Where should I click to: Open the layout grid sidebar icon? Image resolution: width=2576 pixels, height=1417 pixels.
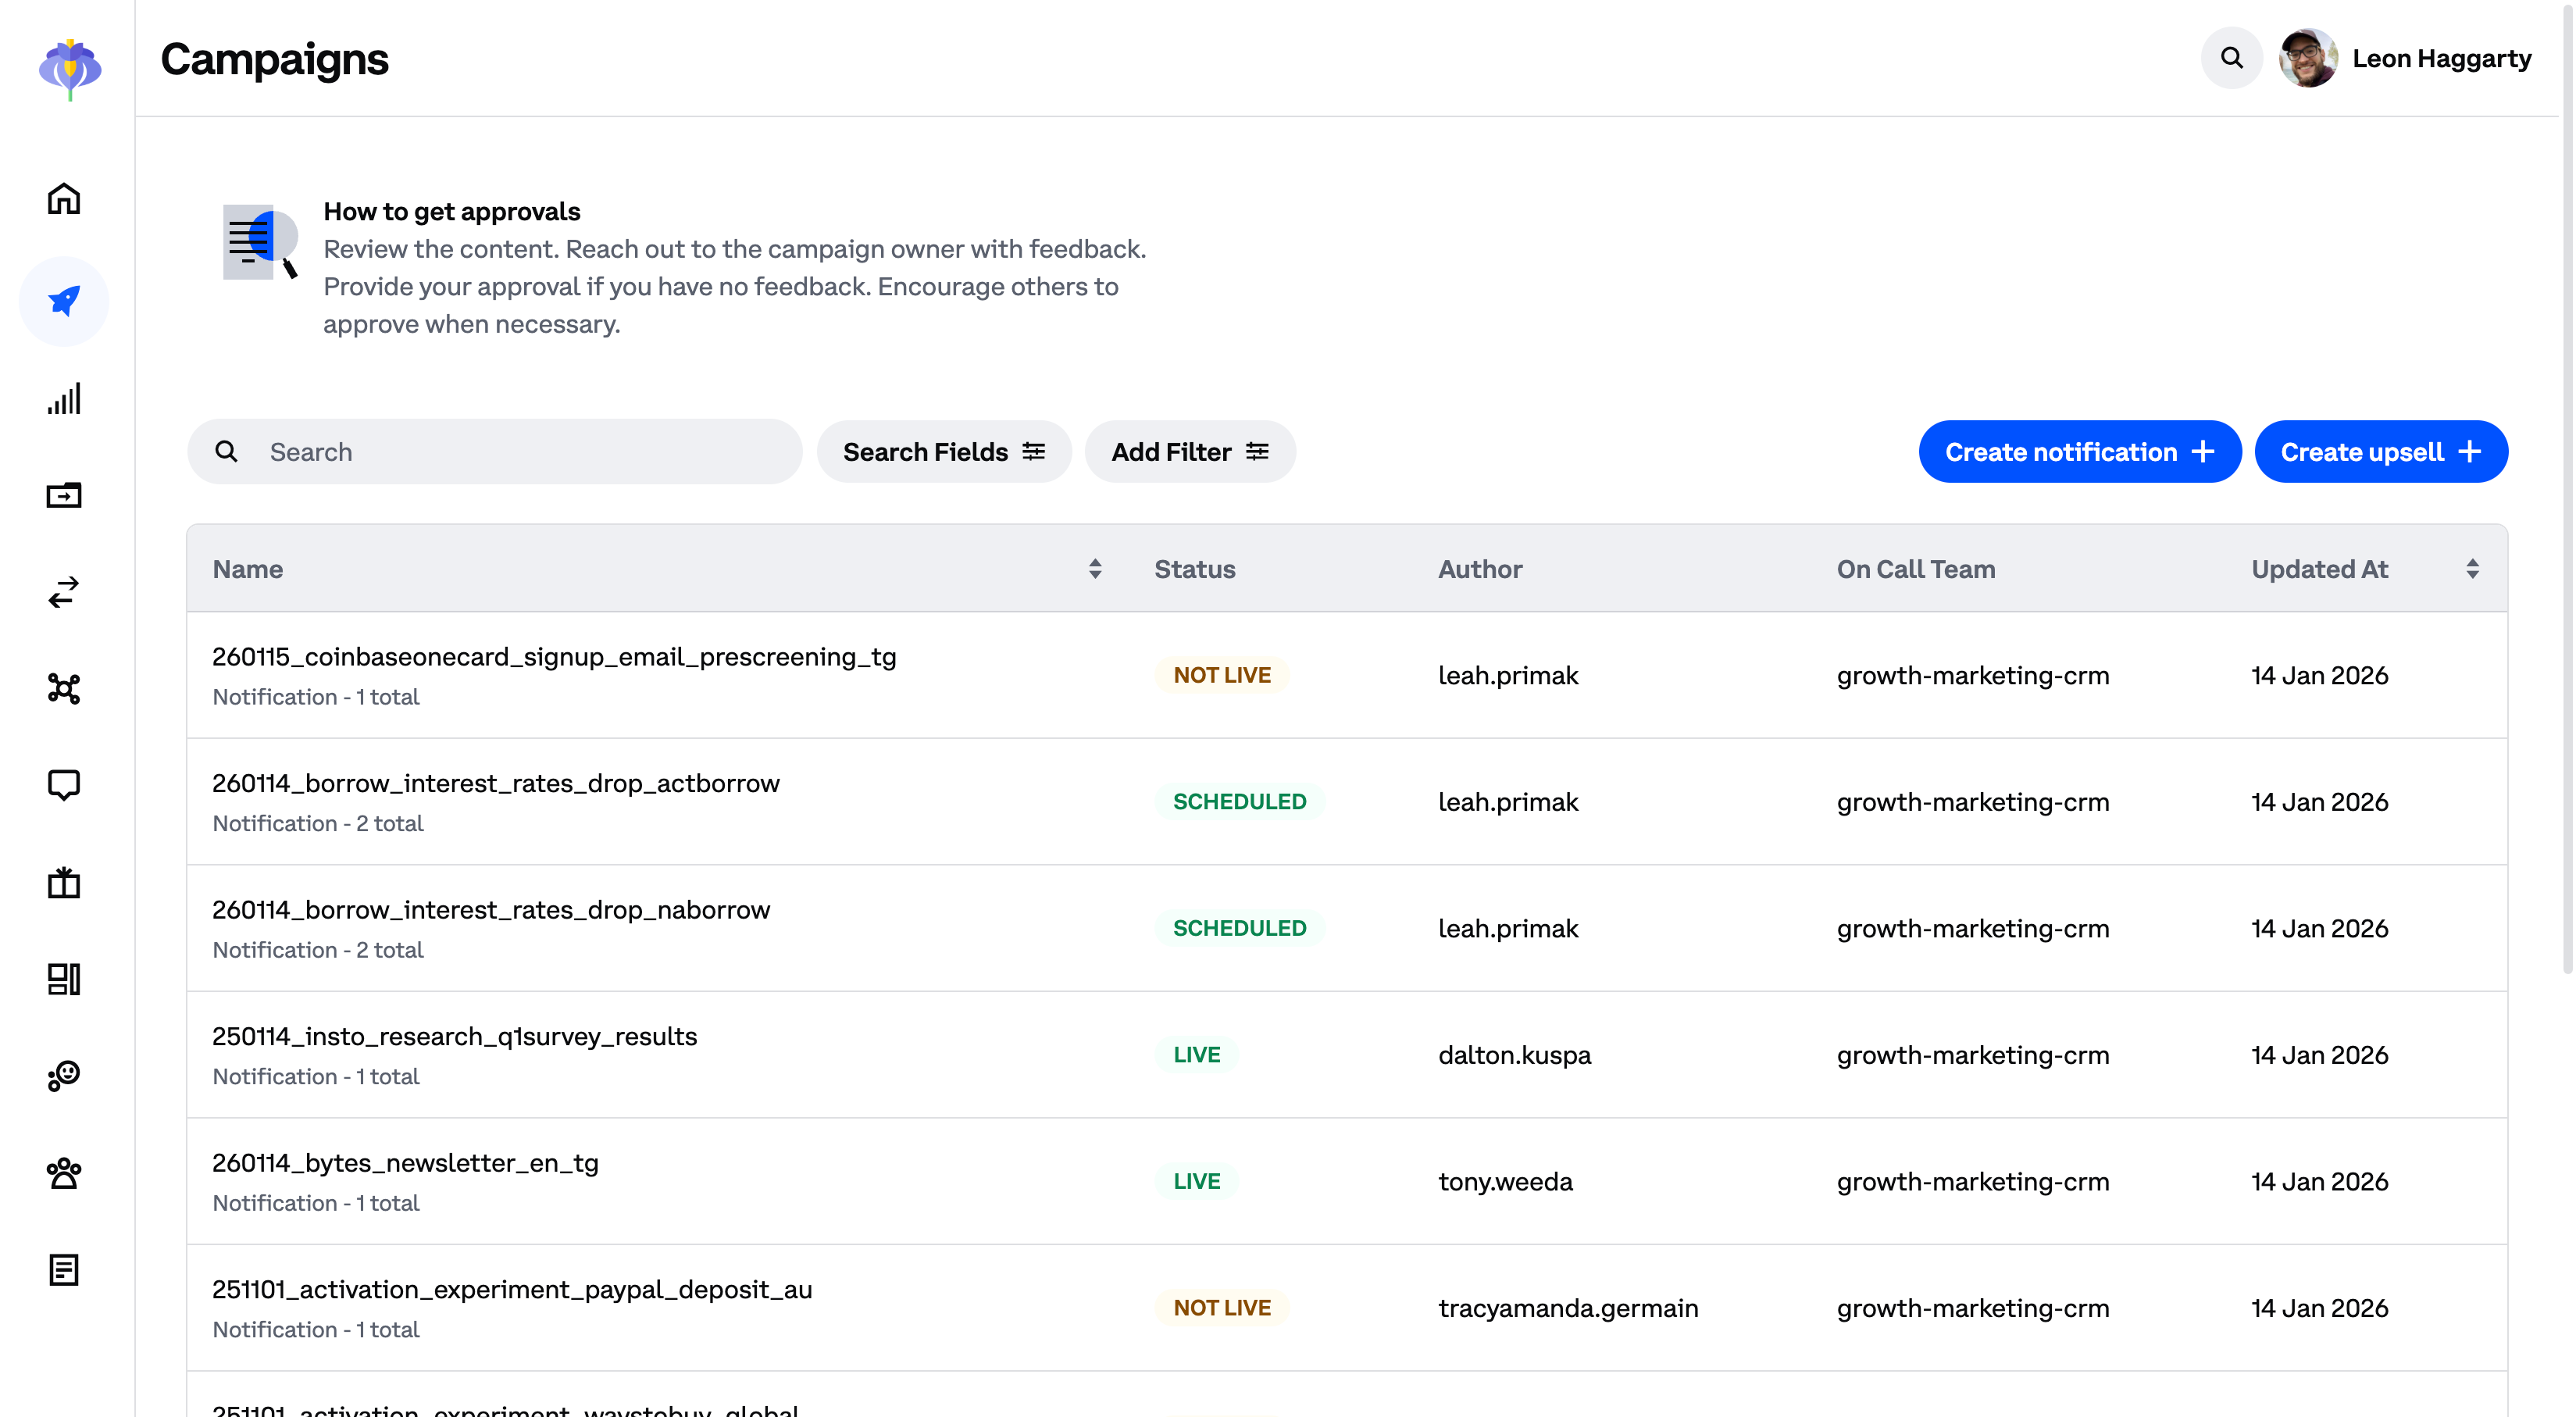(64, 979)
